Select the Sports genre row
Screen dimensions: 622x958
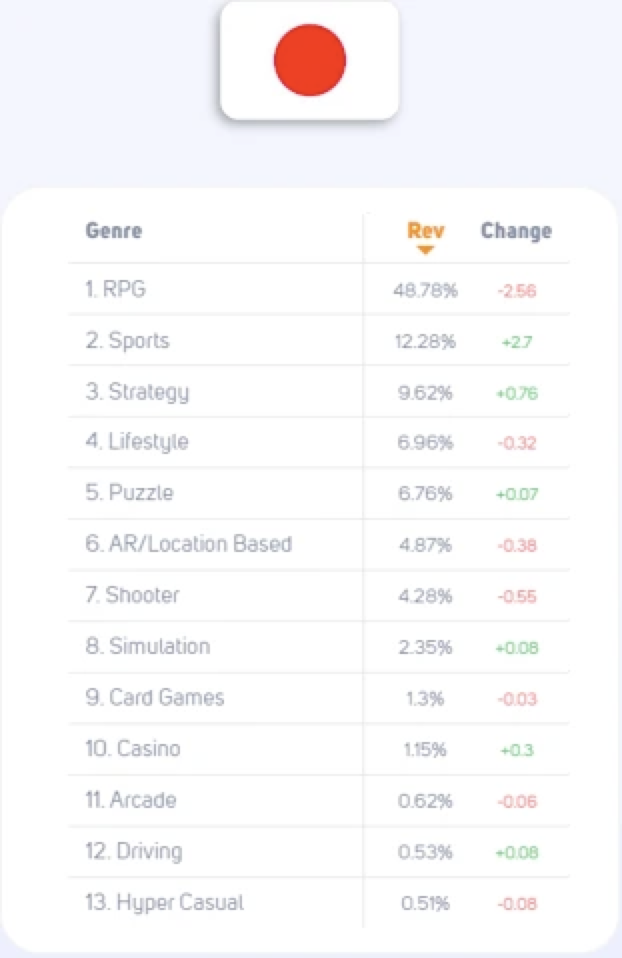click(319, 340)
